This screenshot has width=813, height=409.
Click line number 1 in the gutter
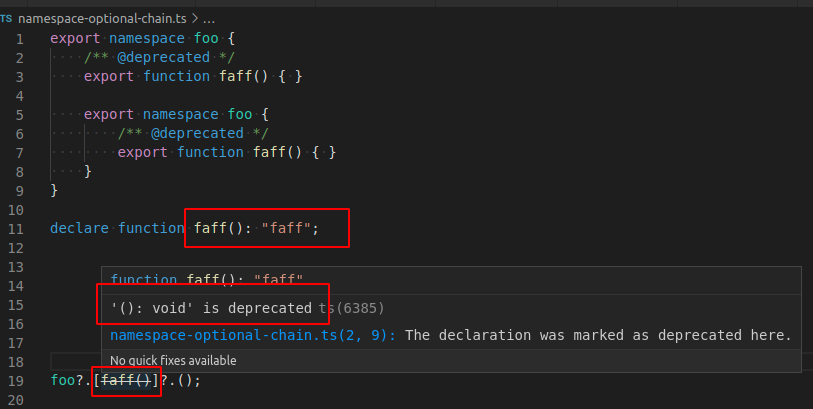click(x=19, y=39)
